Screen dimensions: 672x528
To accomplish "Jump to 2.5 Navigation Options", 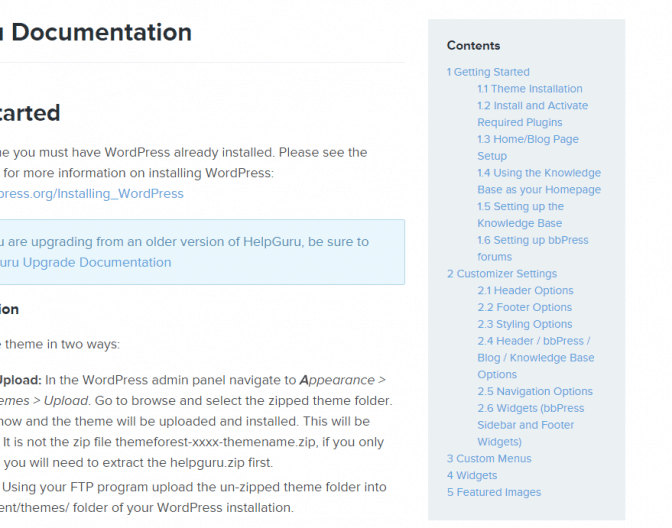I will tap(535, 391).
